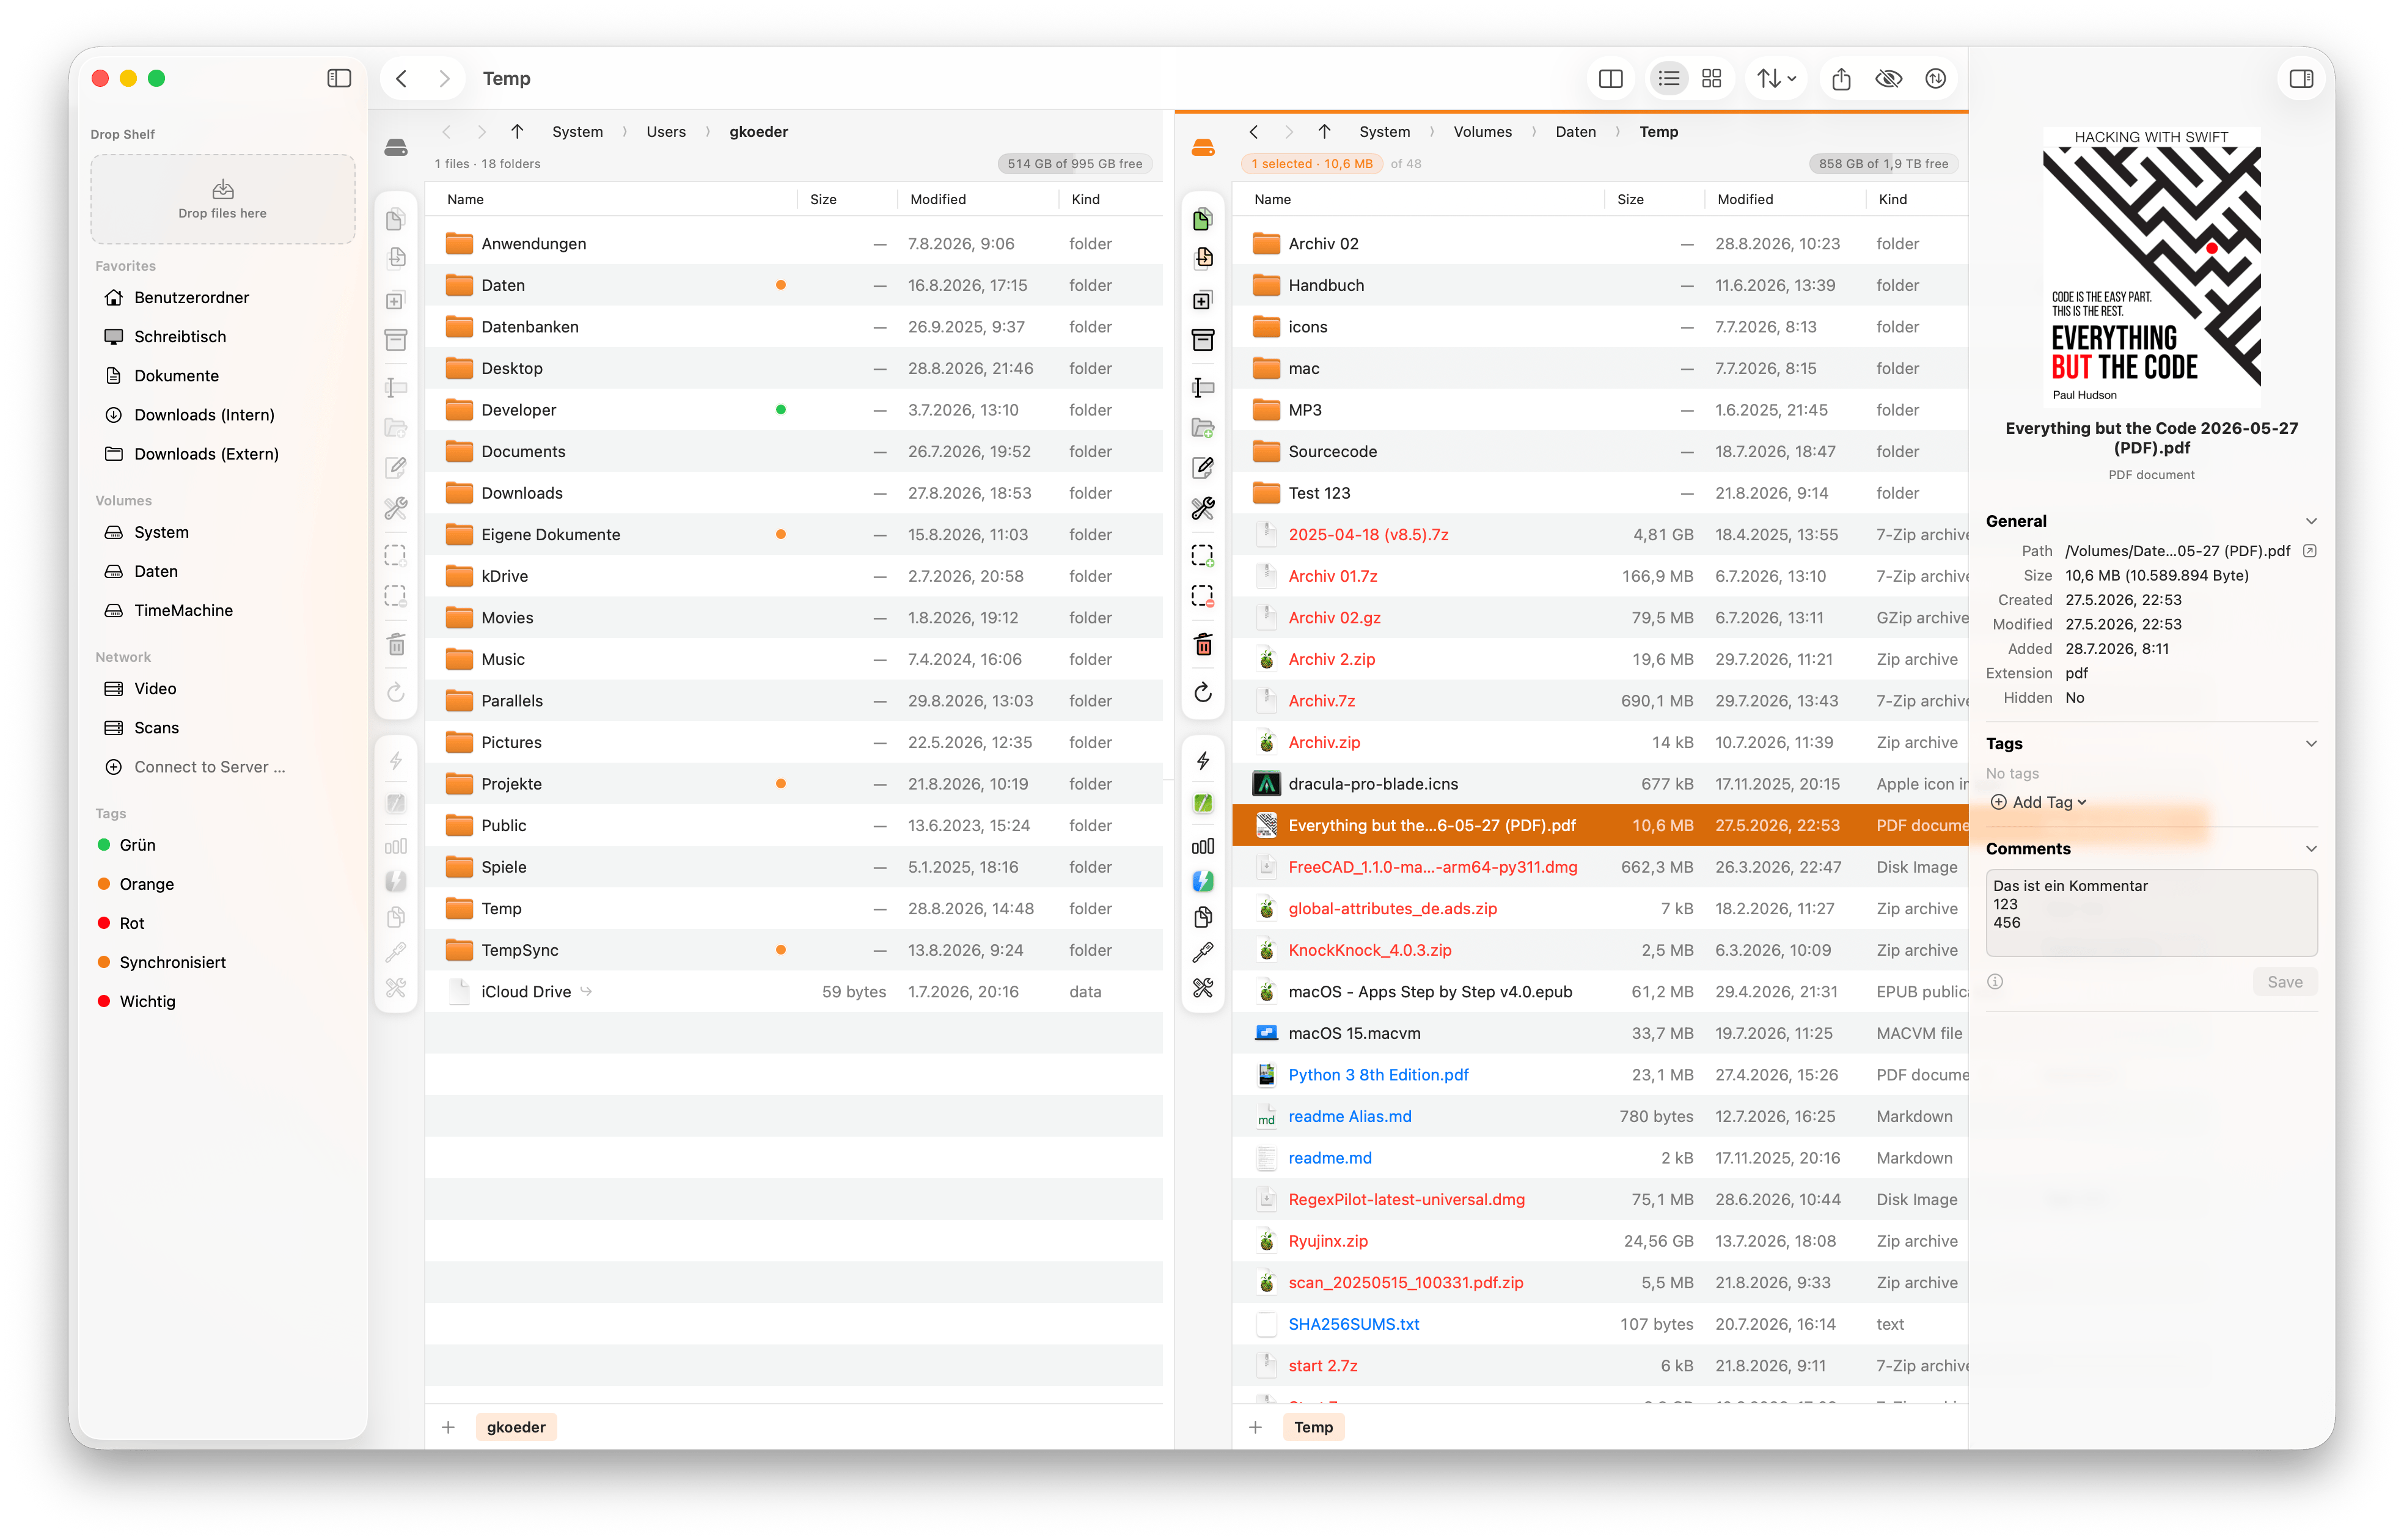
Task: Click the info icon below the comments field
Action: coord(1995,981)
